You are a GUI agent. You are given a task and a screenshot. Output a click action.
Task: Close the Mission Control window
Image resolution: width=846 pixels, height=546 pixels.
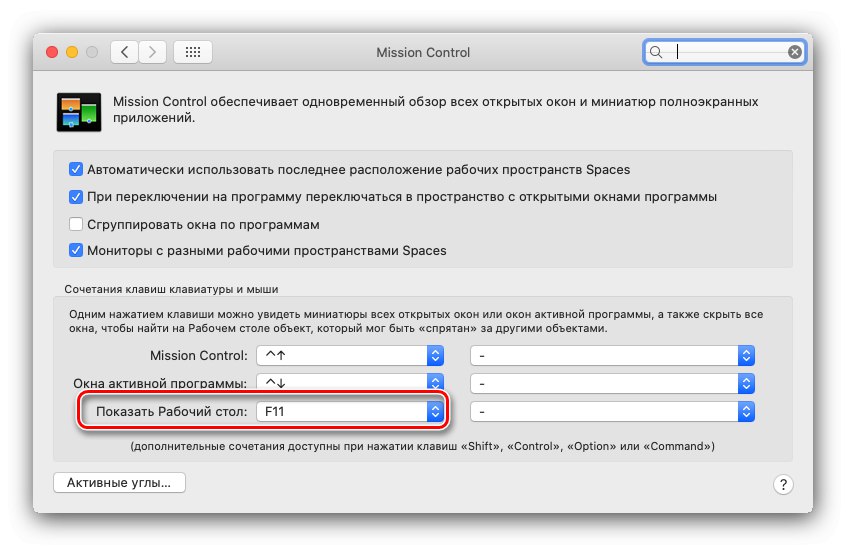52,52
